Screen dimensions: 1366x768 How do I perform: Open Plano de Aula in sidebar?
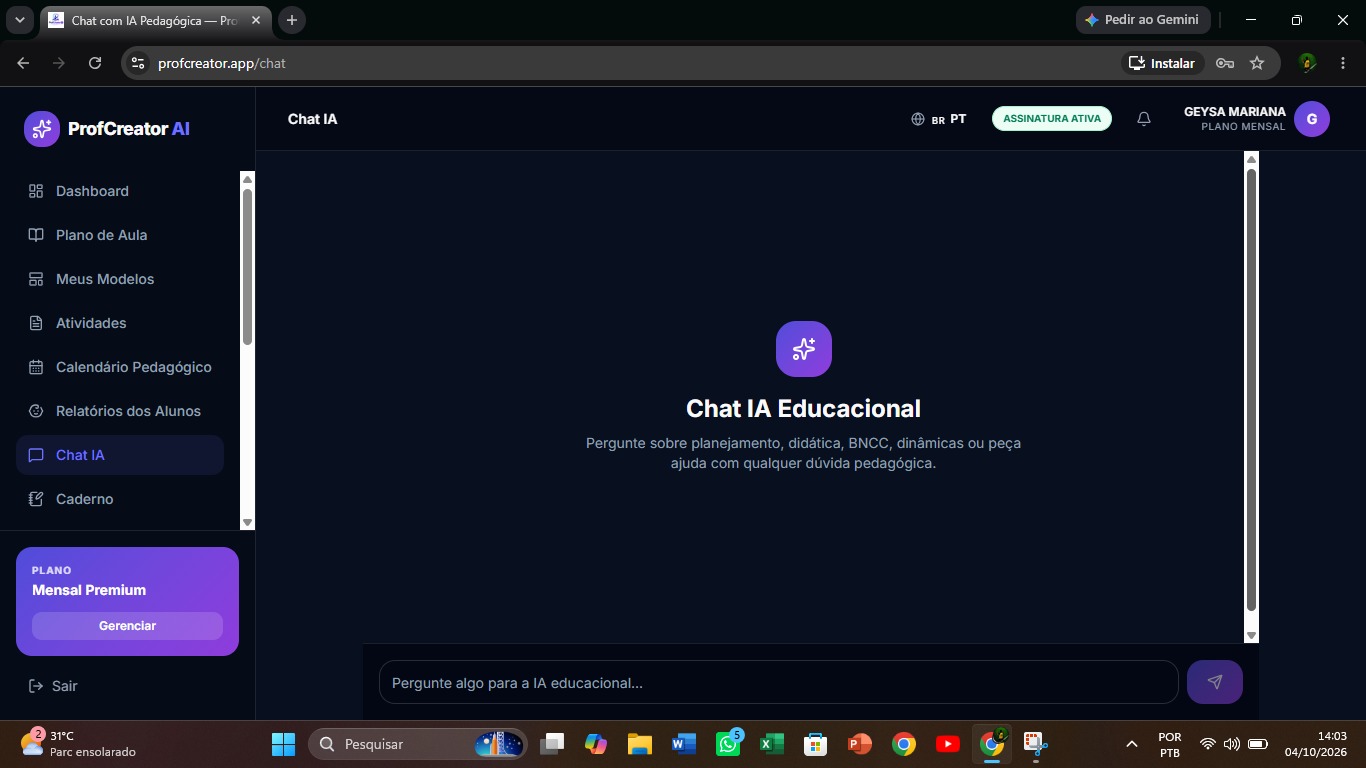pos(120,235)
